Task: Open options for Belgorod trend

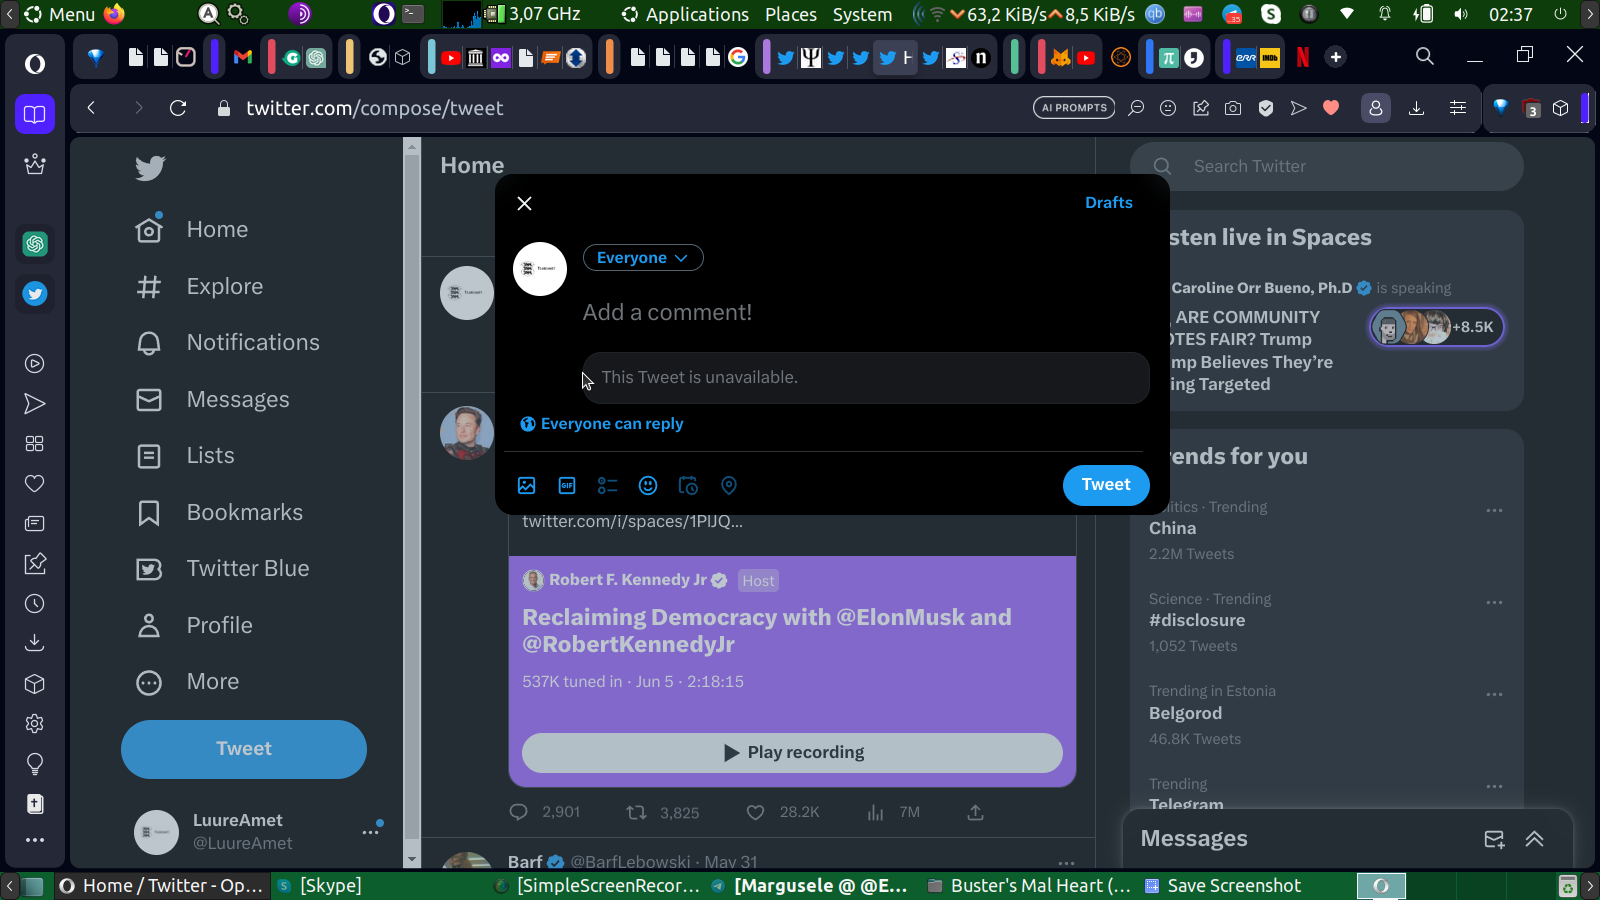Action: (x=1494, y=695)
